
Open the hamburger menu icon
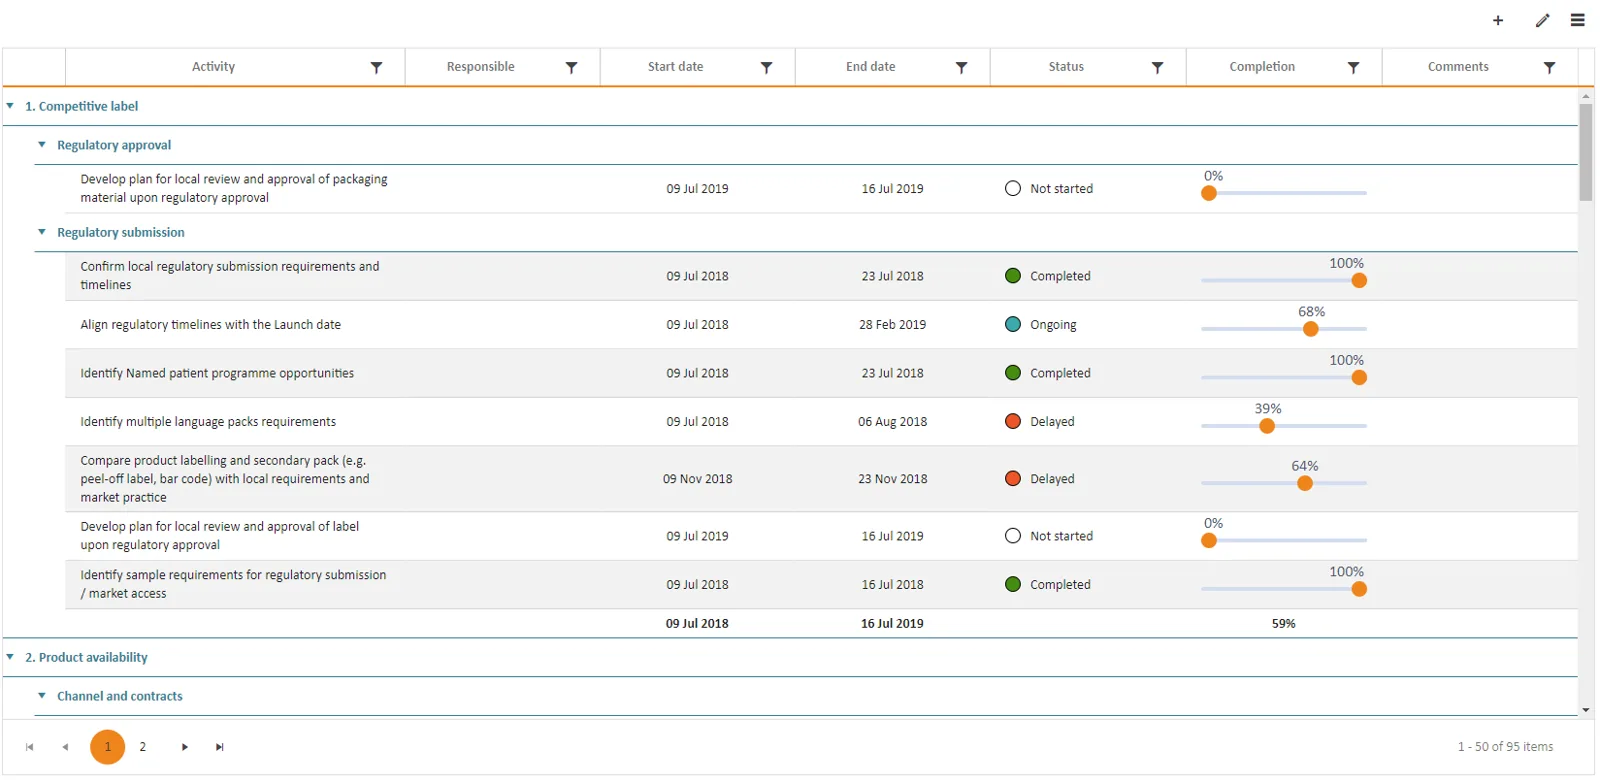[1578, 20]
